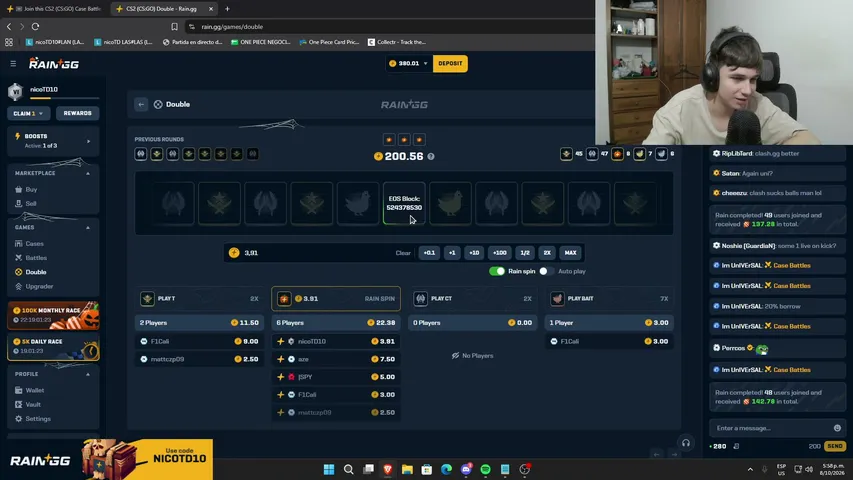Open Vault under Profile
Image resolution: width=853 pixels, height=480 pixels.
click(x=33, y=404)
